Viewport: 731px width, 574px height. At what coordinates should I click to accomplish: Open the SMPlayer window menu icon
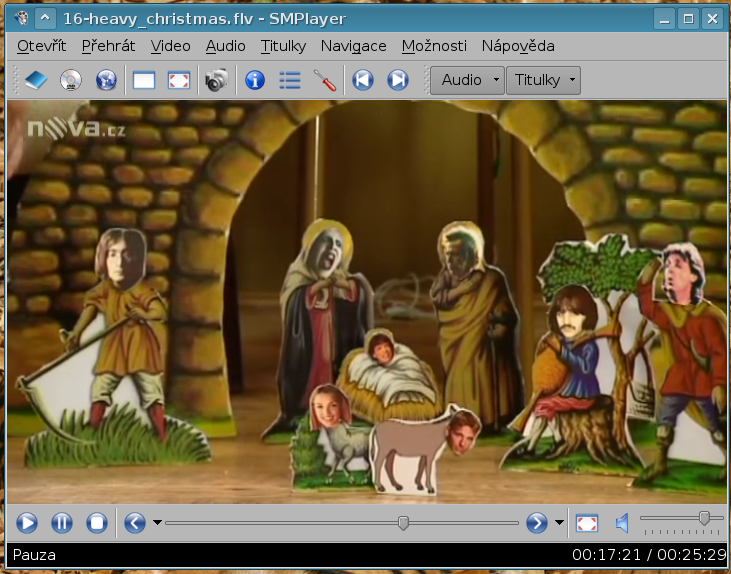click(x=21, y=19)
